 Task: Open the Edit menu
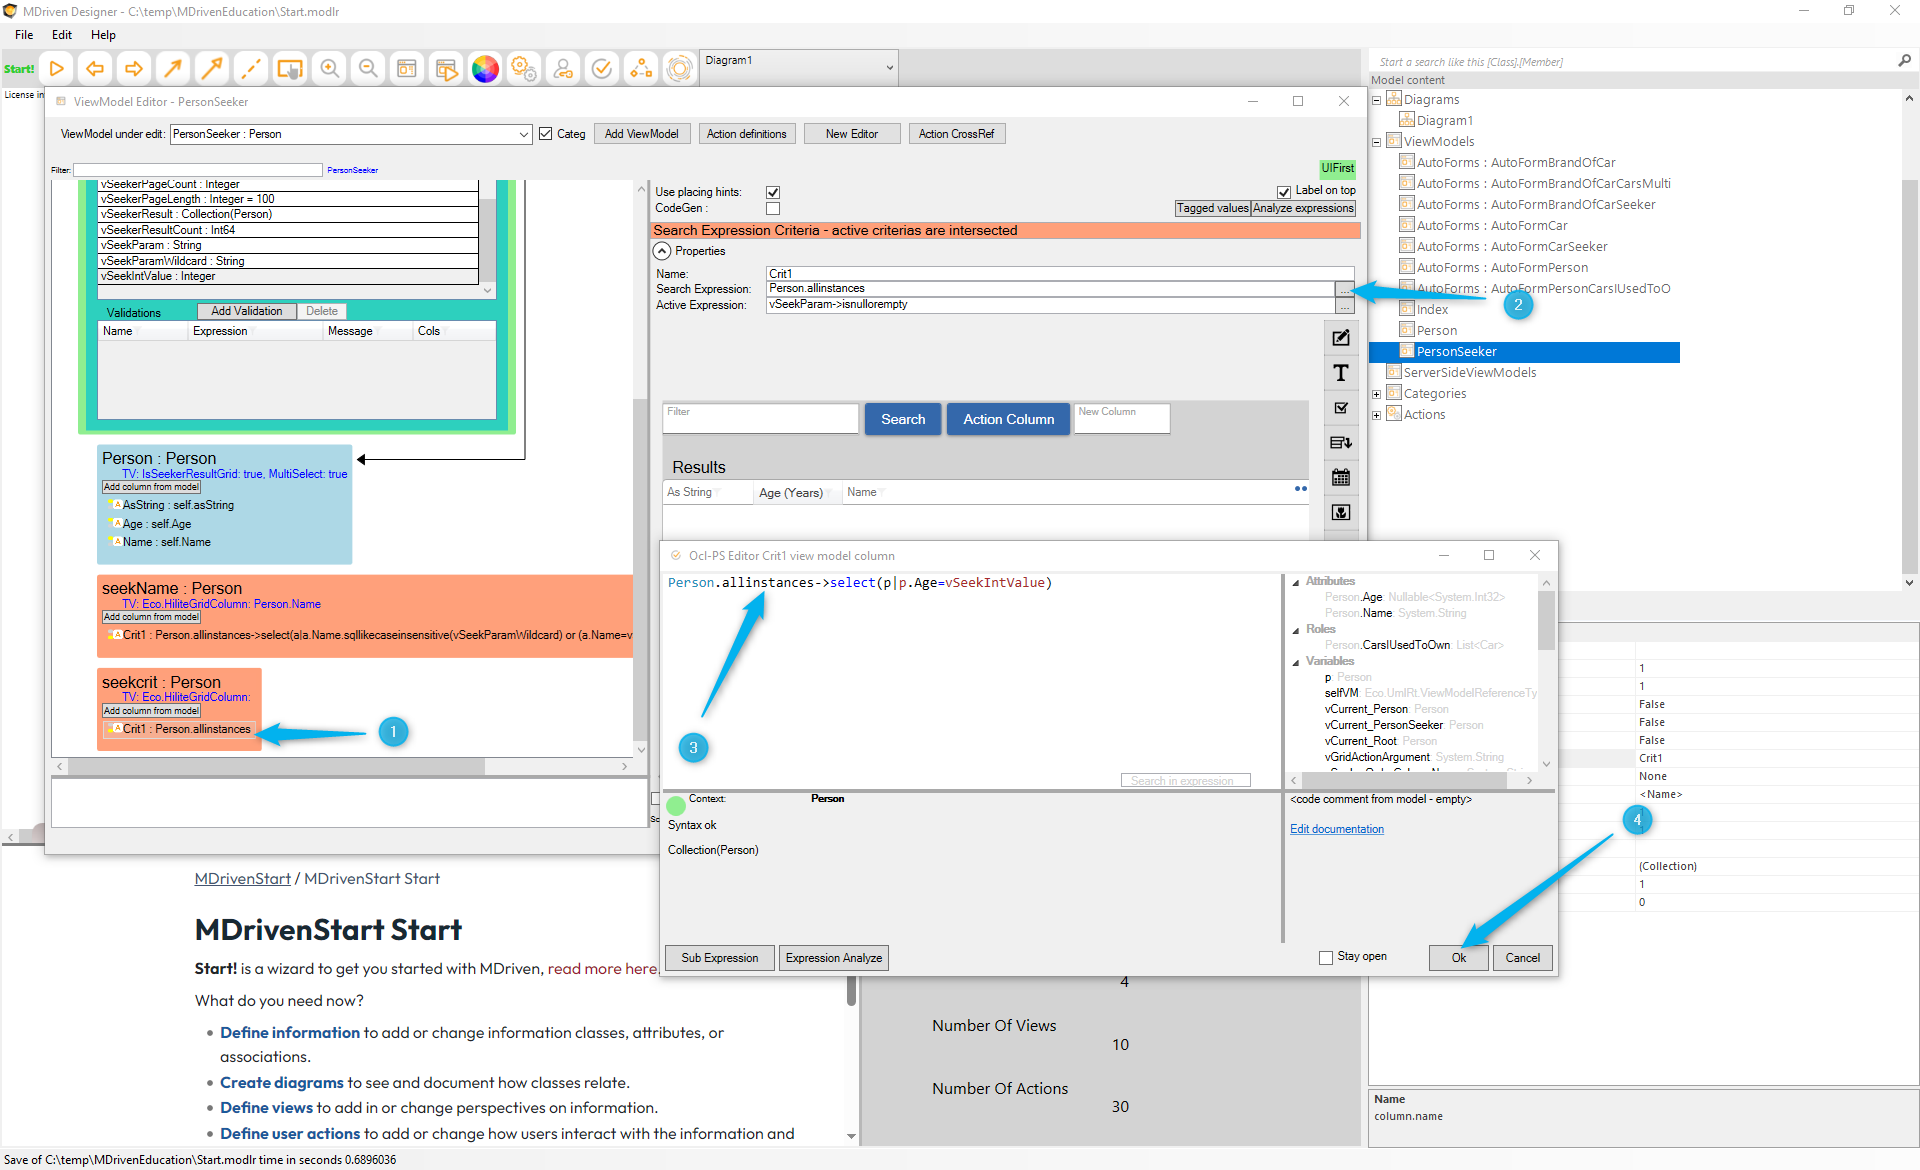[62, 35]
